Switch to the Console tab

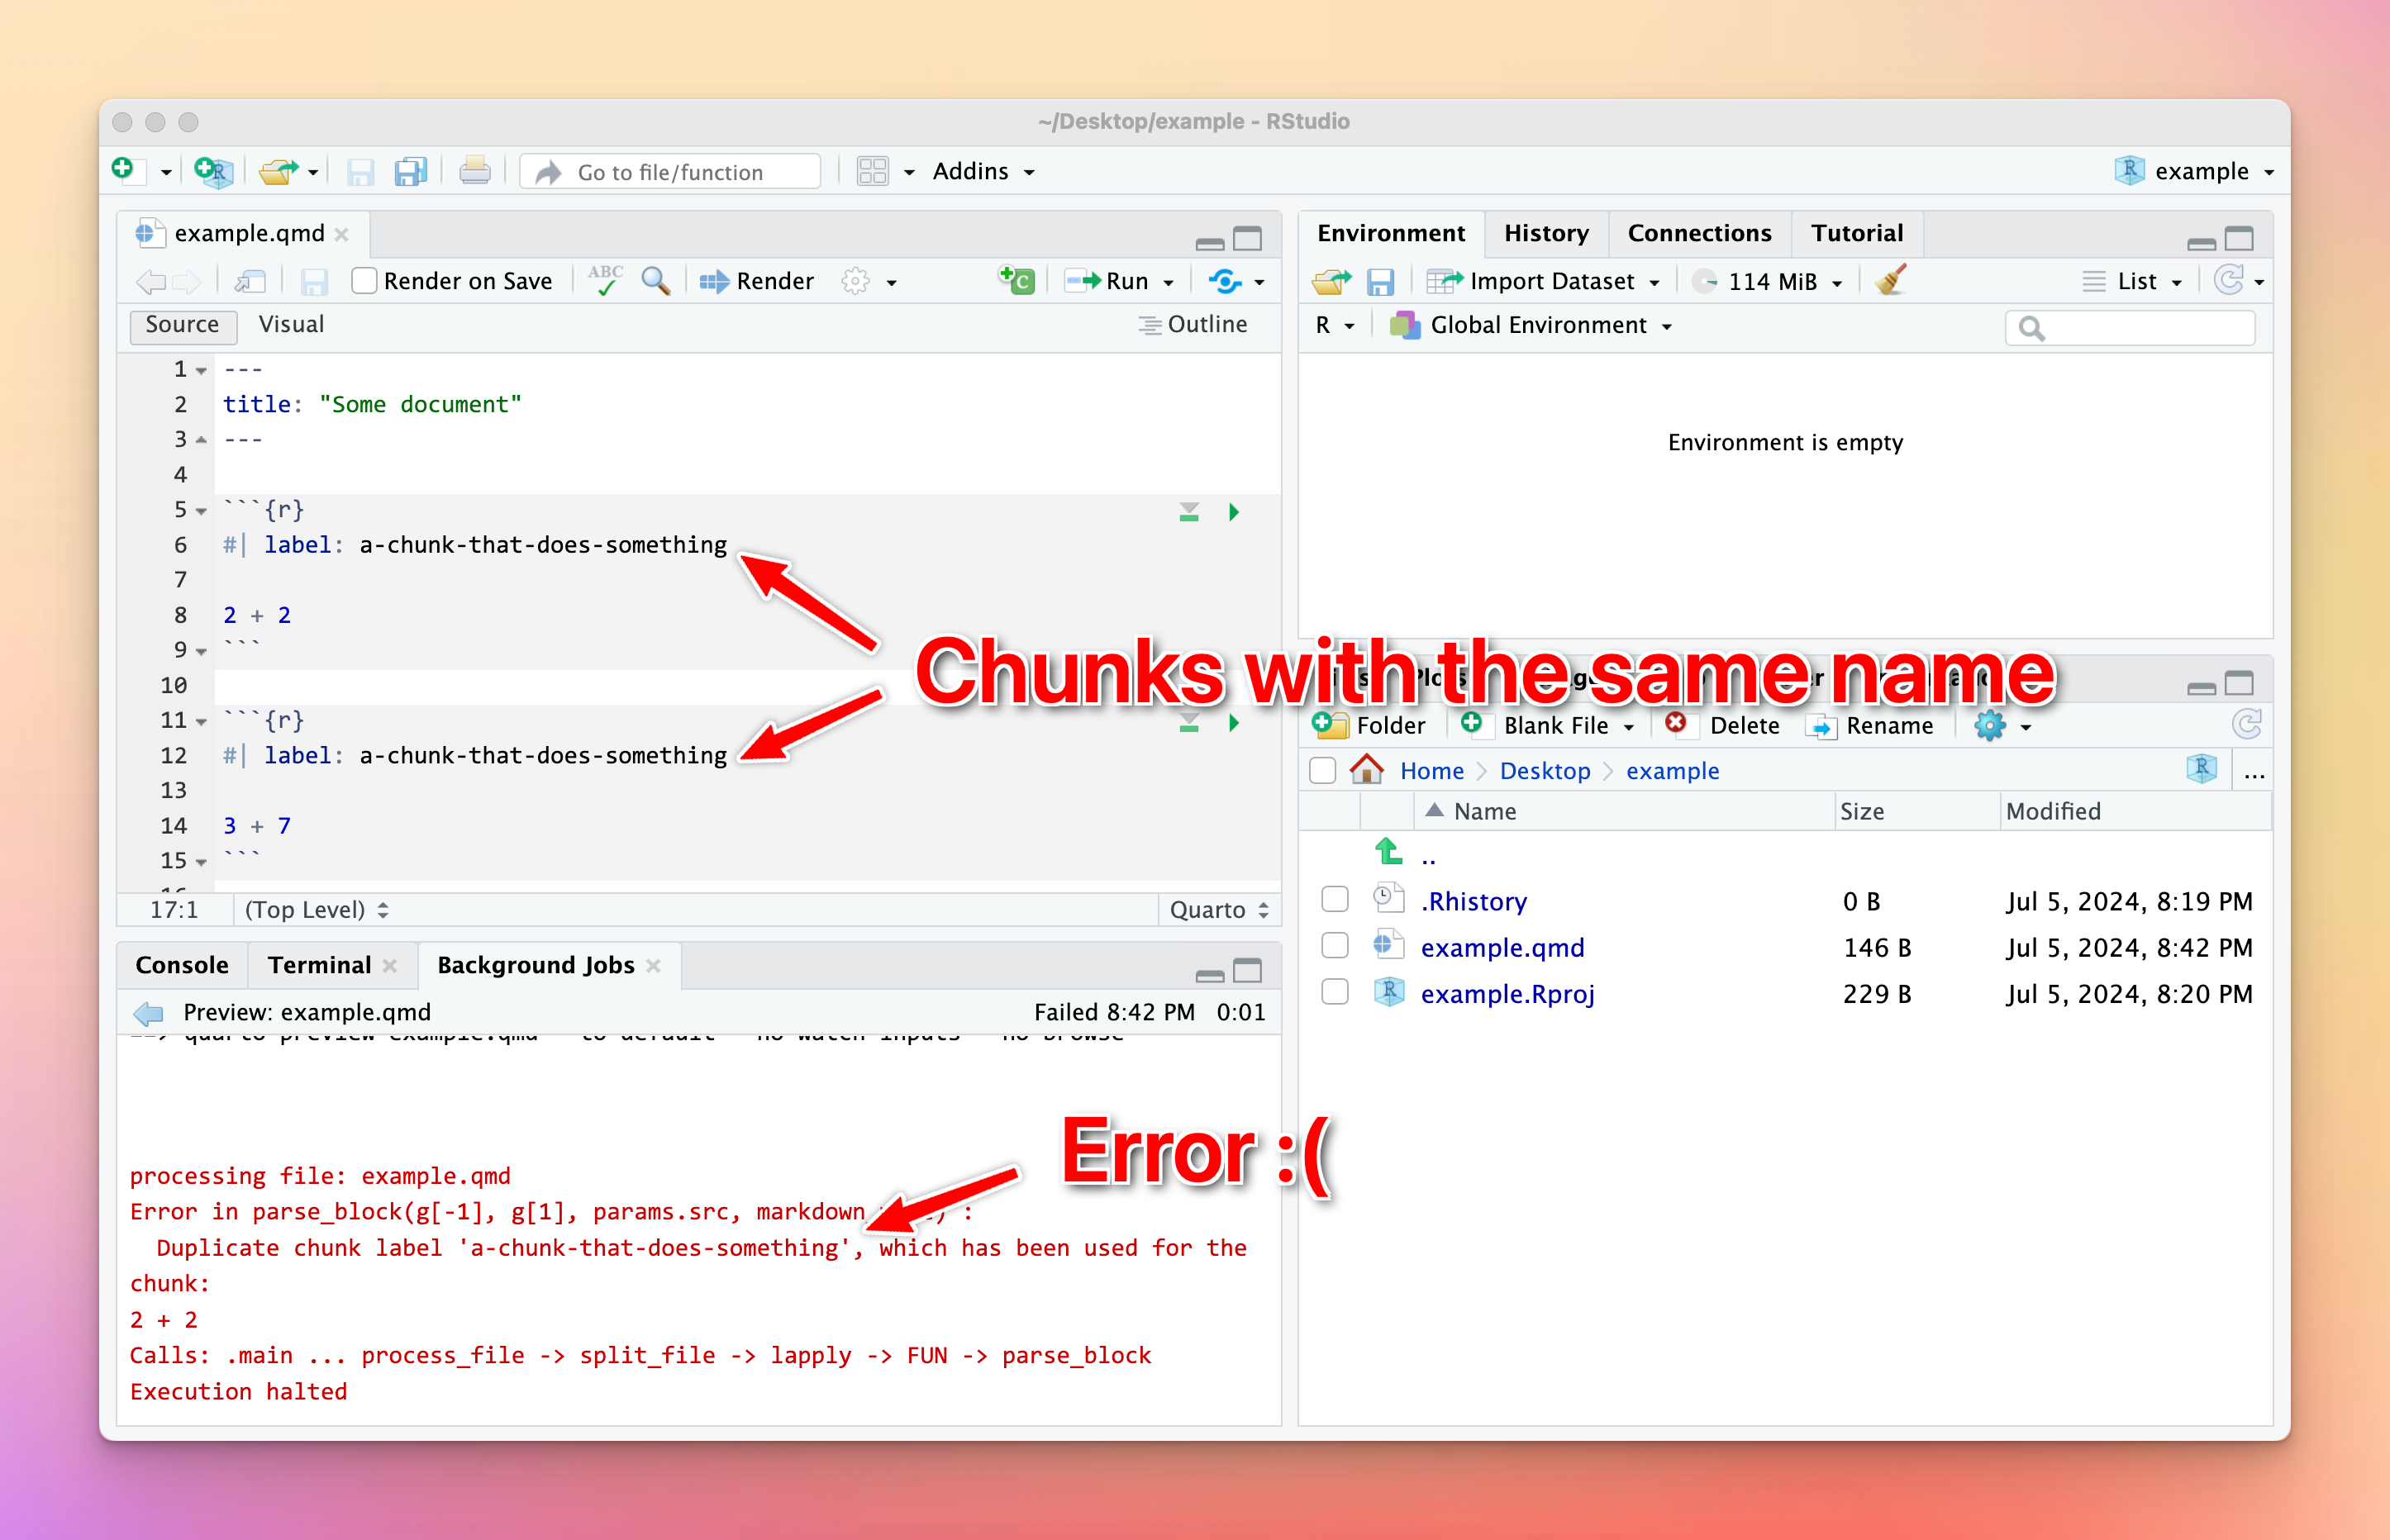(182, 965)
